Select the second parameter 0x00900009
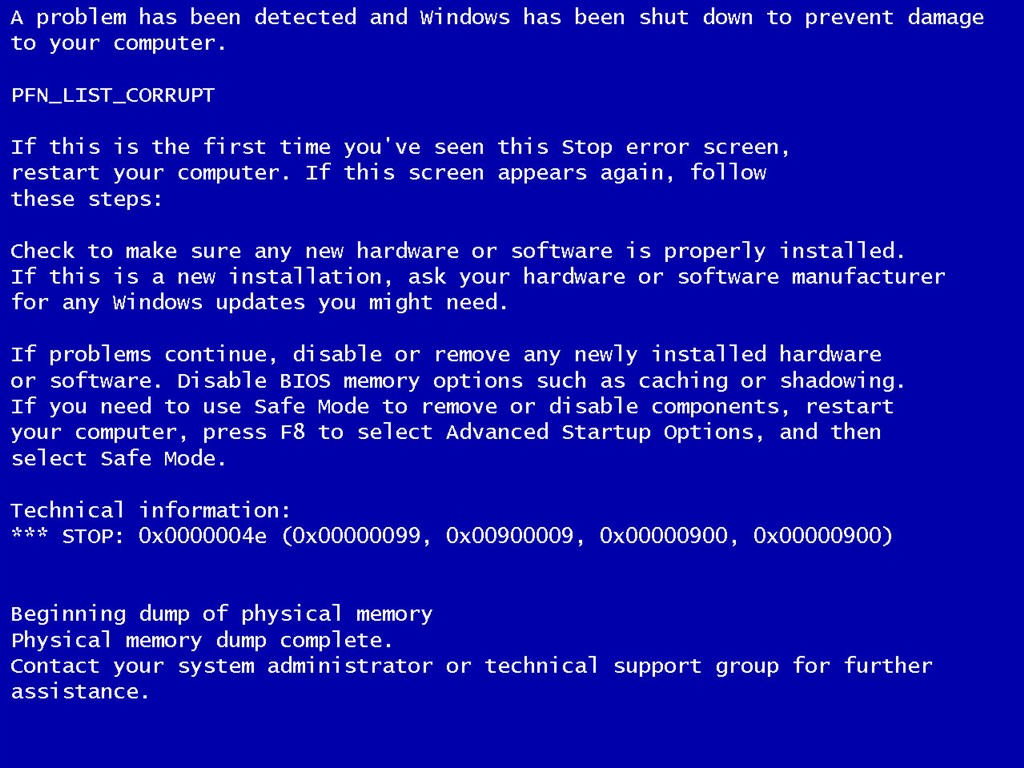This screenshot has height=768, width=1024. (509, 536)
